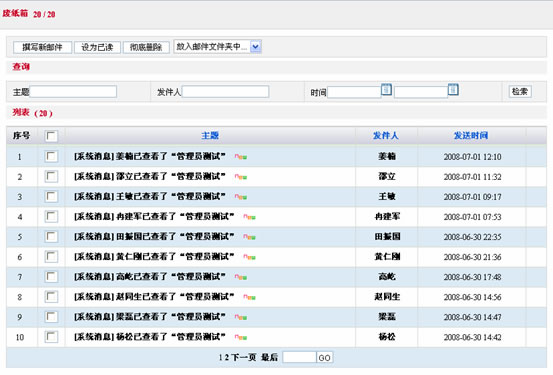
Task: Open the end date calendar picker
Action: point(453,90)
